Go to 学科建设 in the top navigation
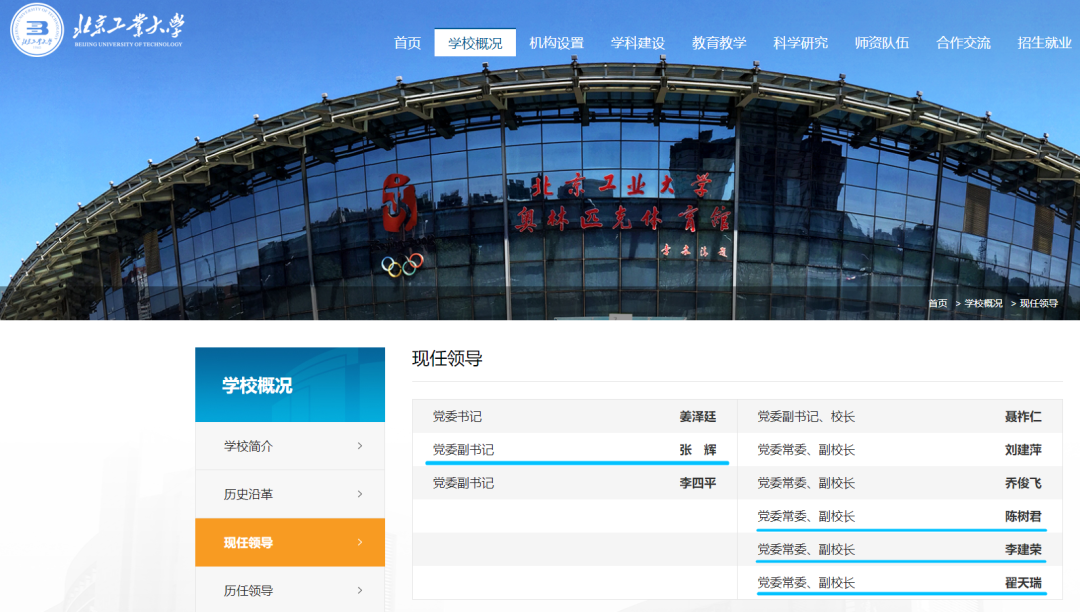 click(x=638, y=43)
